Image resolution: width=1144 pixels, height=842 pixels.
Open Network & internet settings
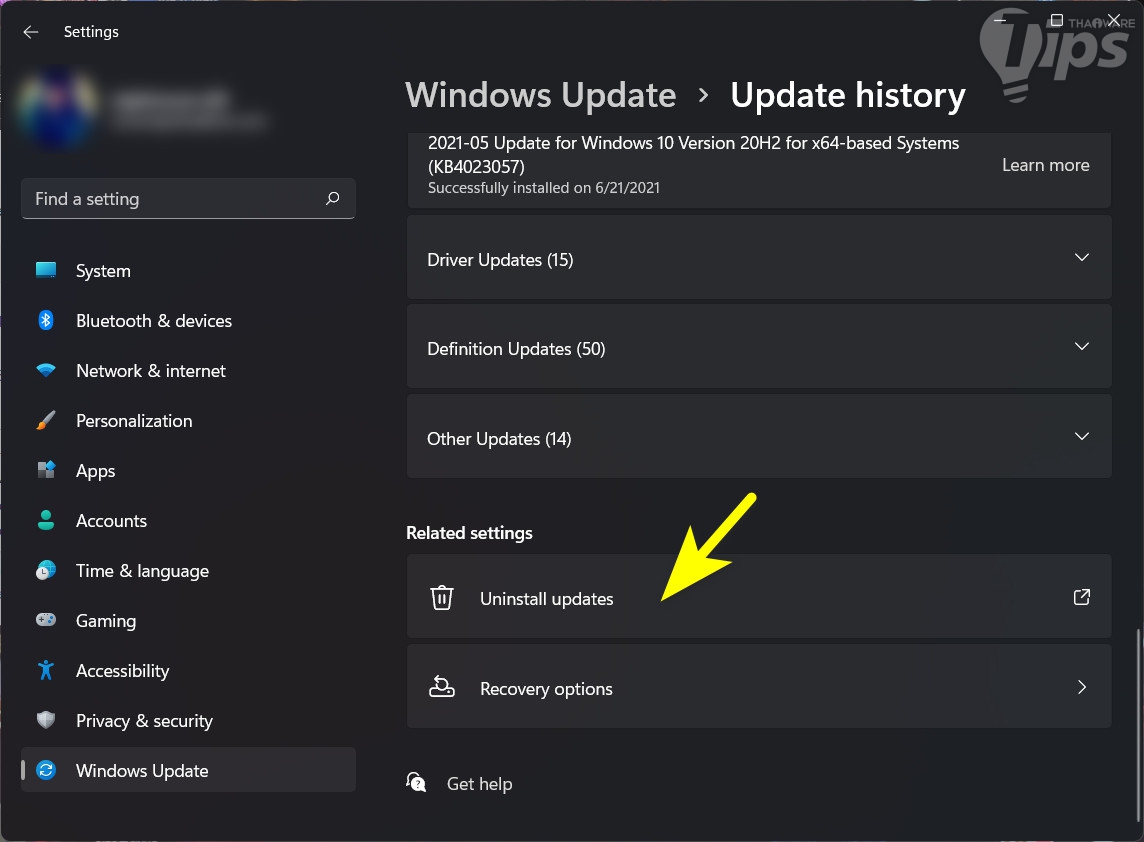pyautogui.click(x=150, y=371)
